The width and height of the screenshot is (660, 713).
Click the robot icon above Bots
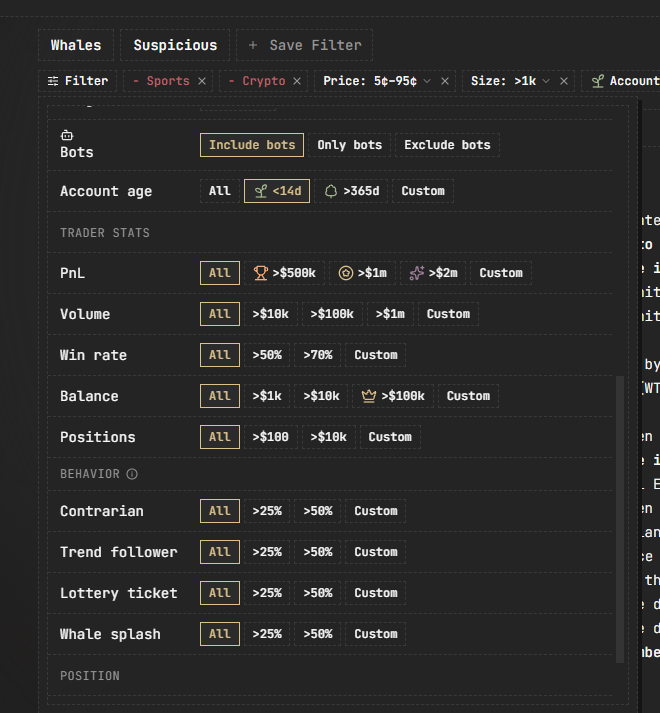pos(67,135)
